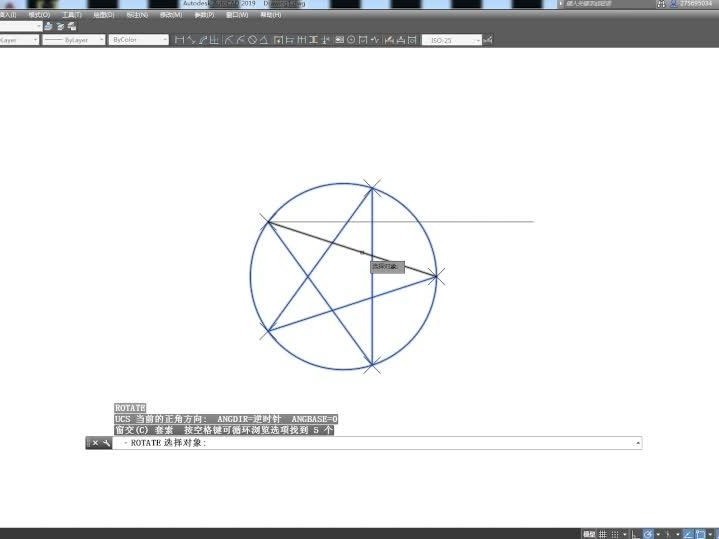Open the 修改(M) menu
The image size is (719, 539).
pyautogui.click(x=171, y=15)
